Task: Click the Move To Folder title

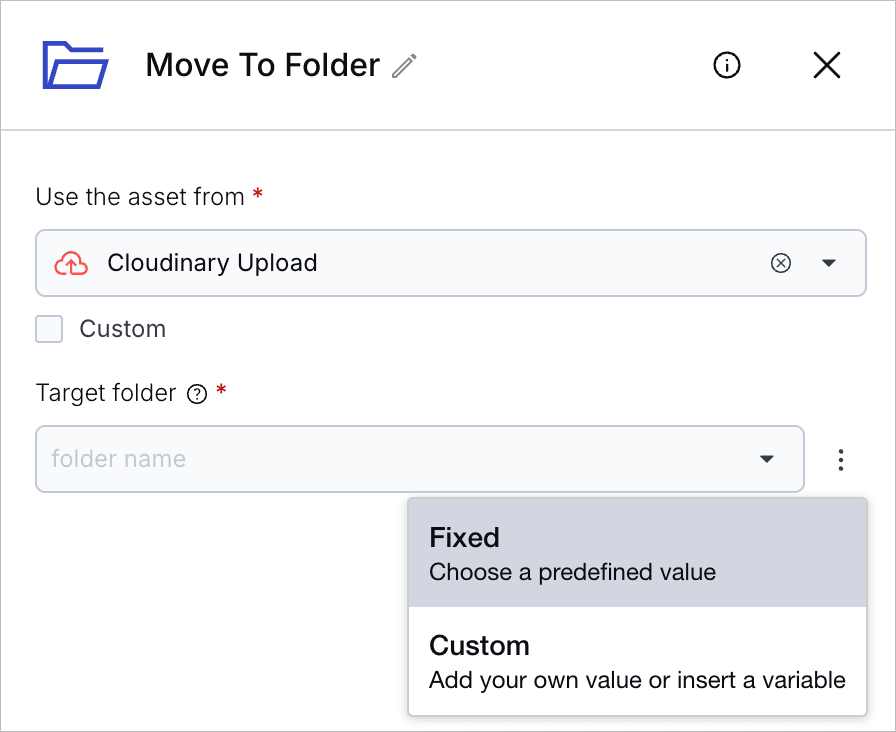Action: pos(262,65)
